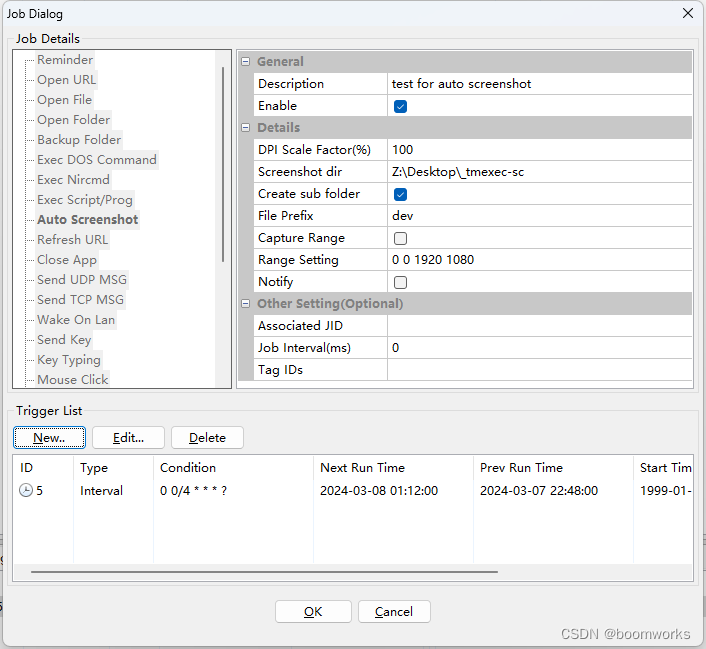Collapse Other Setting(Optional) section

pyautogui.click(x=245, y=304)
